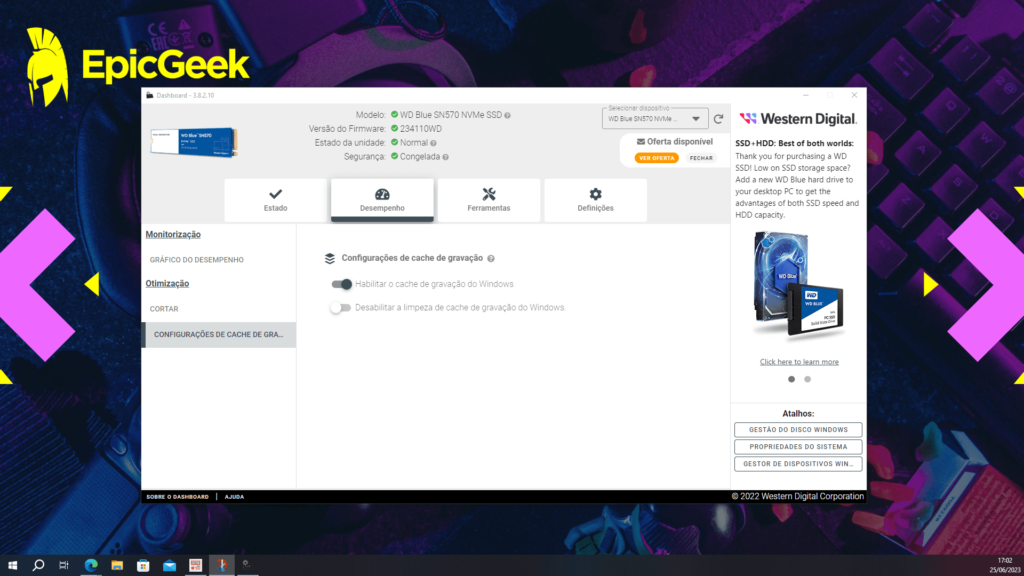The height and width of the screenshot is (576, 1024).
Task: Toggle Desabilitar a limpeza de cache switch
Action: pyautogui.click(x=341, y=307)
